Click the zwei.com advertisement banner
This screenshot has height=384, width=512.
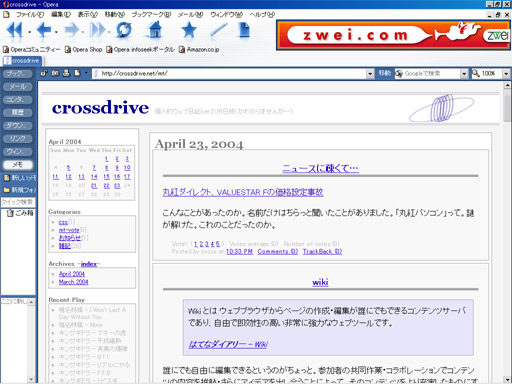[x=394, y=35]
